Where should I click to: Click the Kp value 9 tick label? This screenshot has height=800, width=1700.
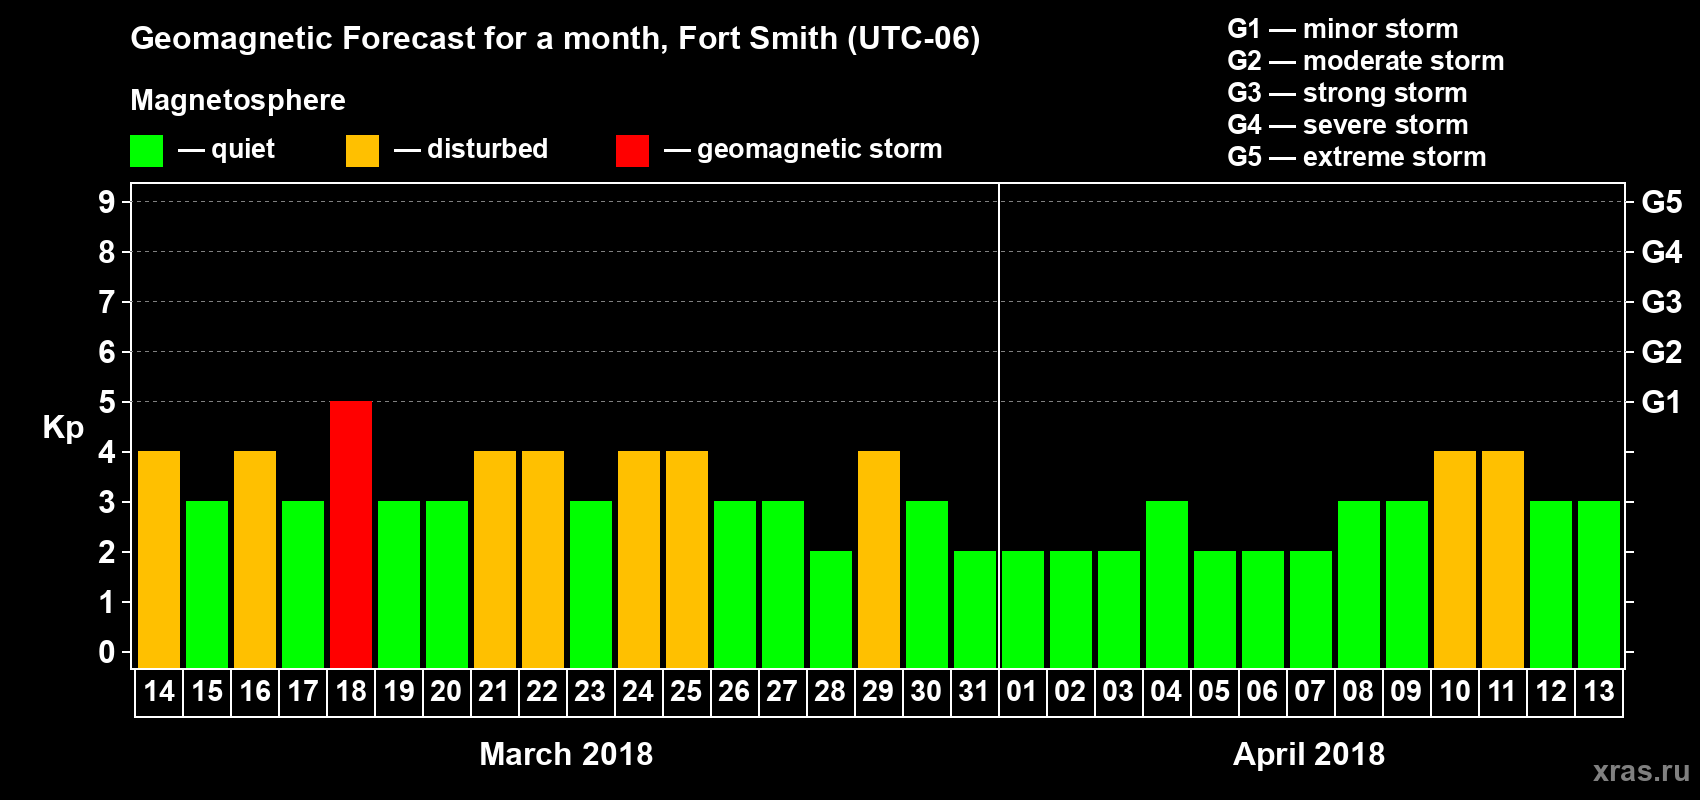(107, 202)
